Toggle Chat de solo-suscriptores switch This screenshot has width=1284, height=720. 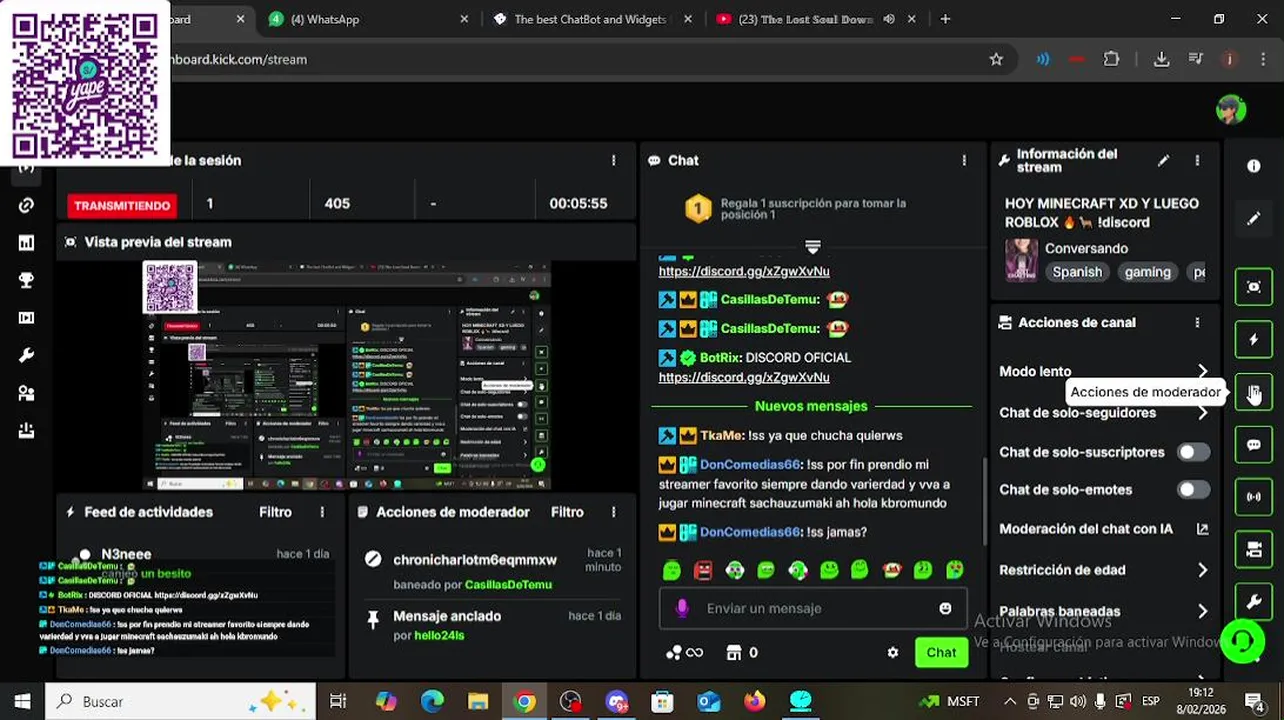tap(1193, 452)
